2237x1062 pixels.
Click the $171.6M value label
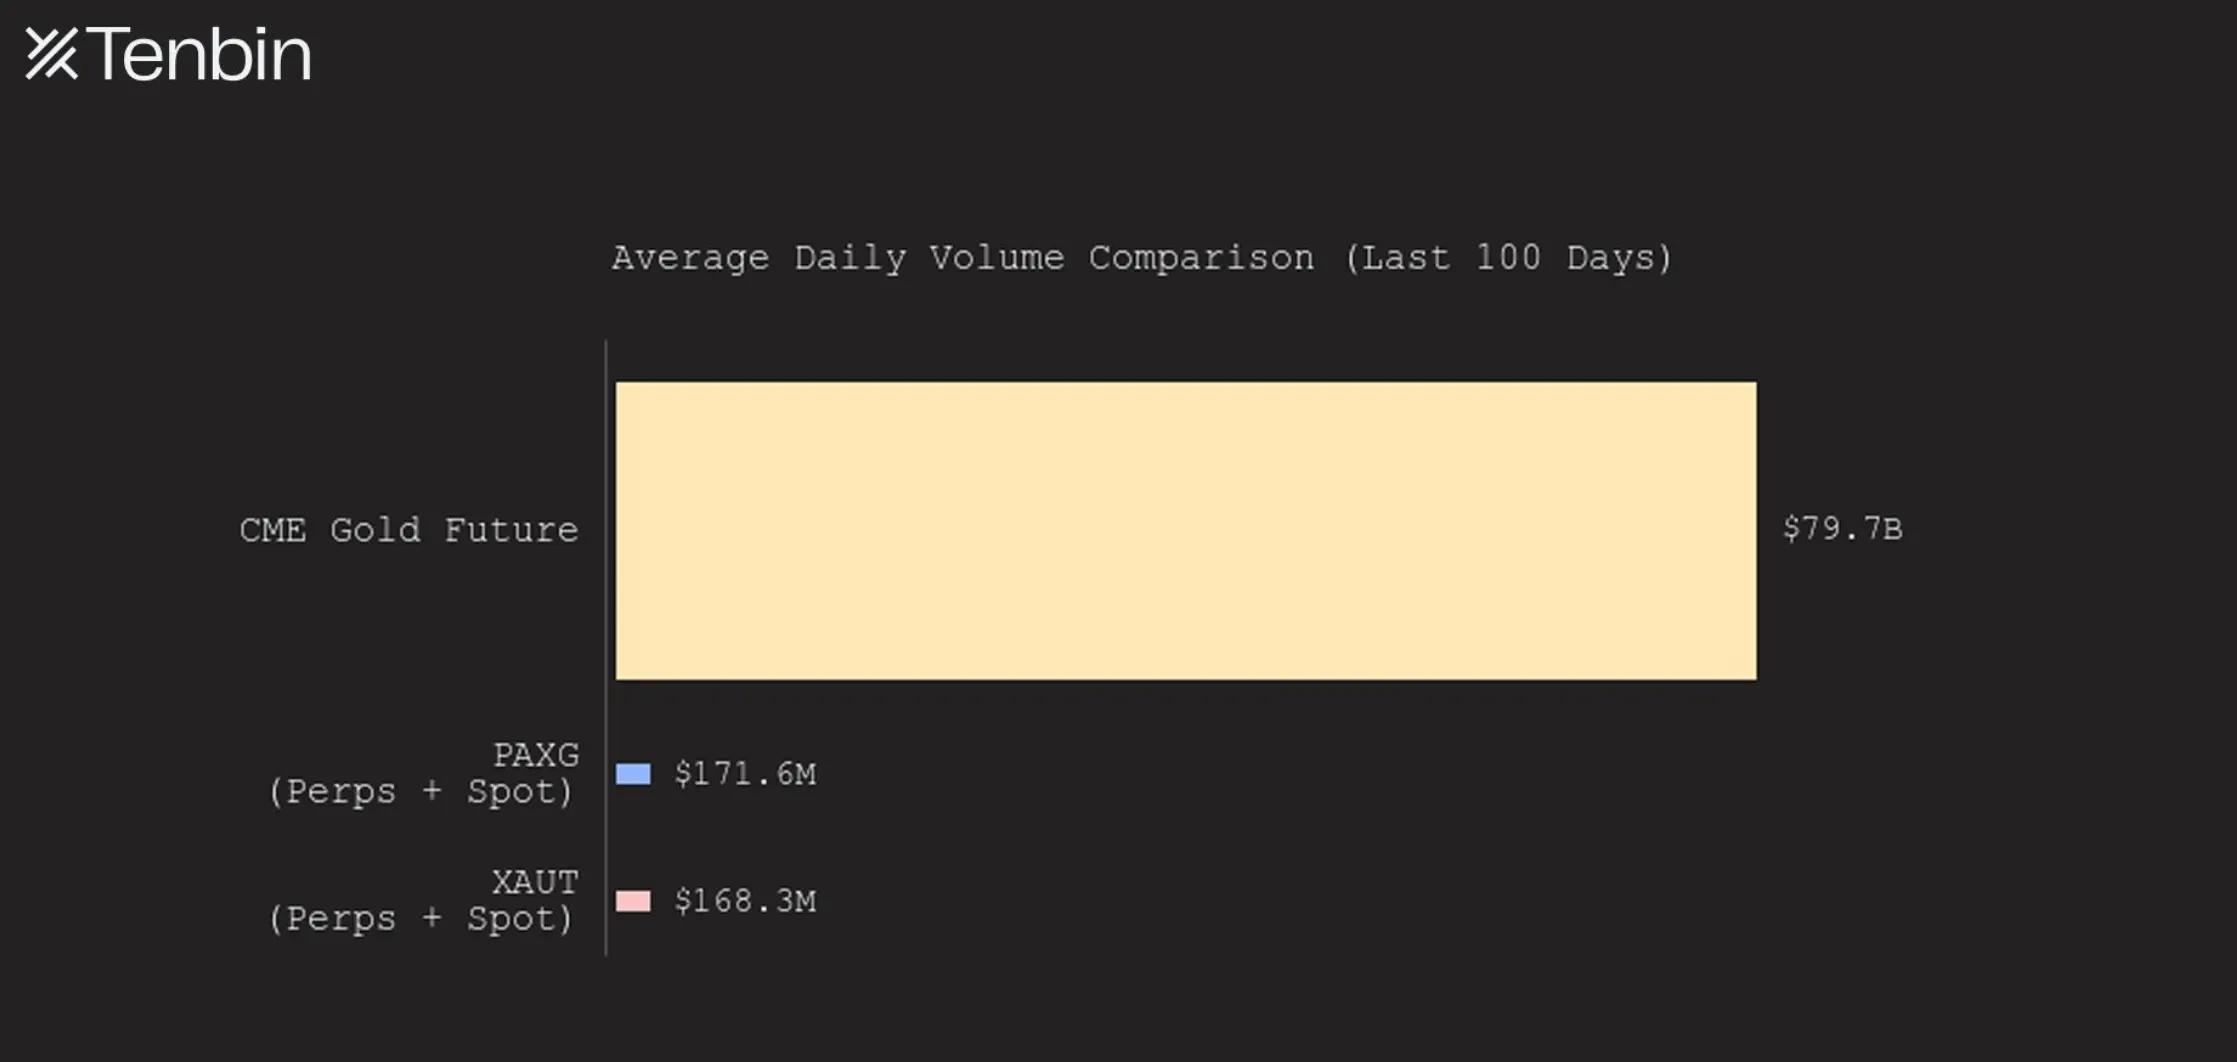745,774
